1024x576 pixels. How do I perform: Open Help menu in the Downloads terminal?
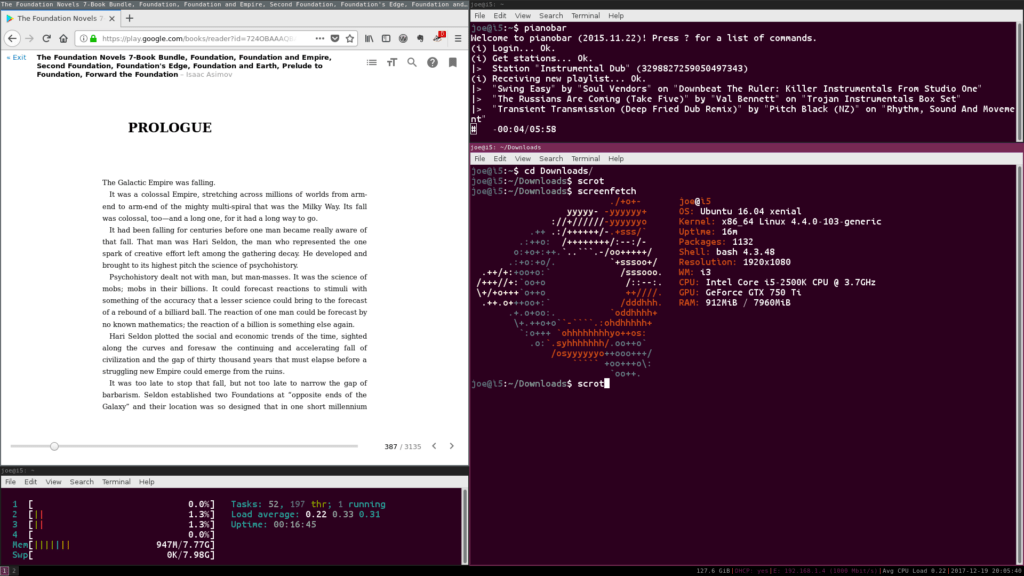pos(616,159)
